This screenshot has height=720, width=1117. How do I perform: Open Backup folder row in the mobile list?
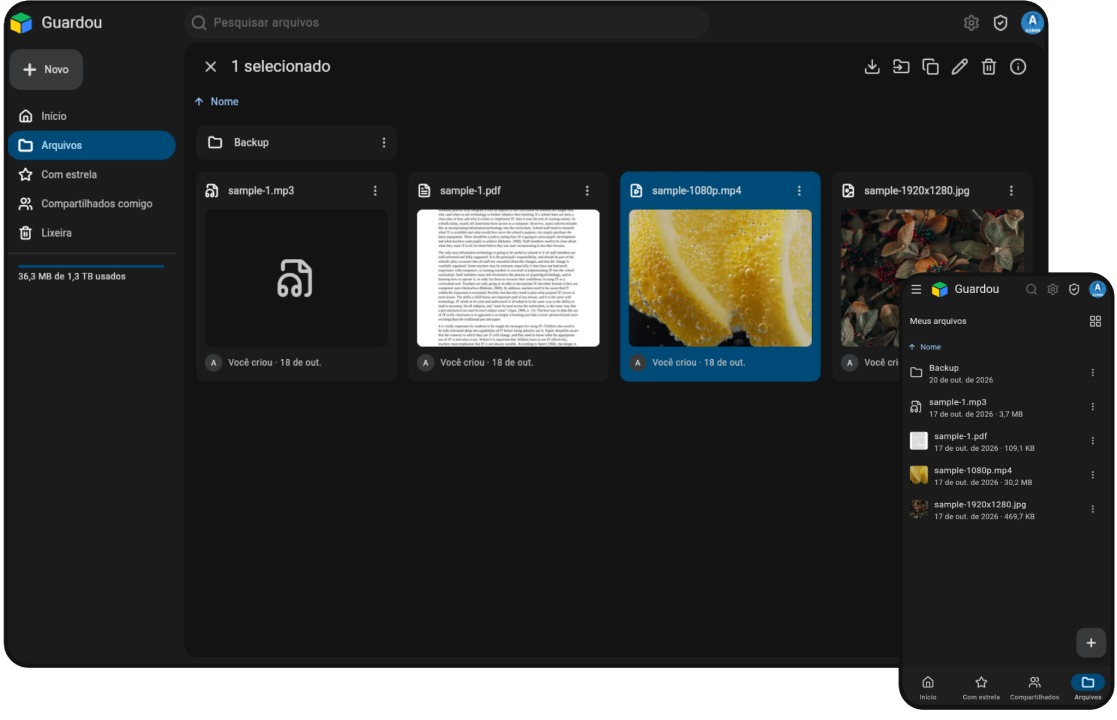coord(1007,373)
